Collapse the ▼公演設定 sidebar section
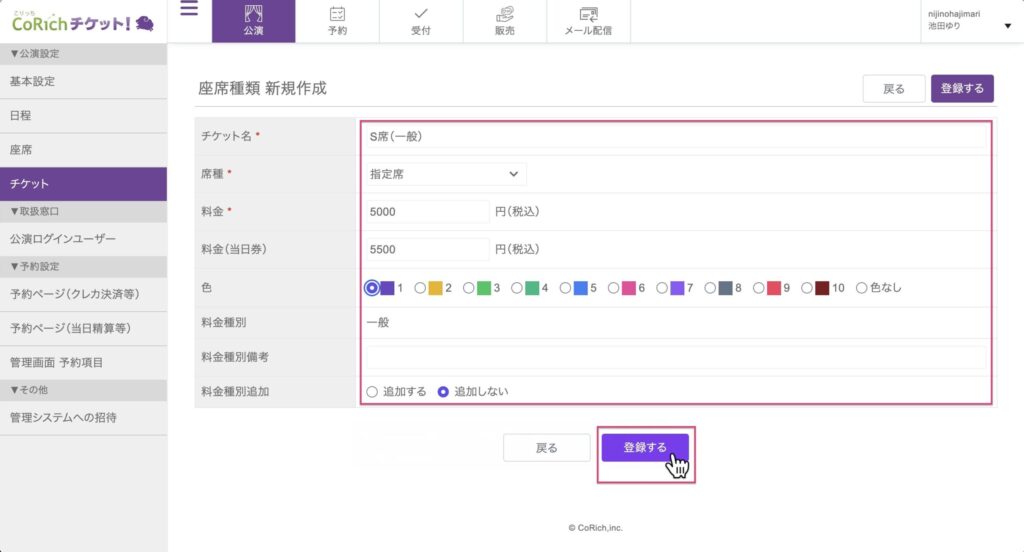The height and width of the screenshot is (552, 1024). pos(34,53)
